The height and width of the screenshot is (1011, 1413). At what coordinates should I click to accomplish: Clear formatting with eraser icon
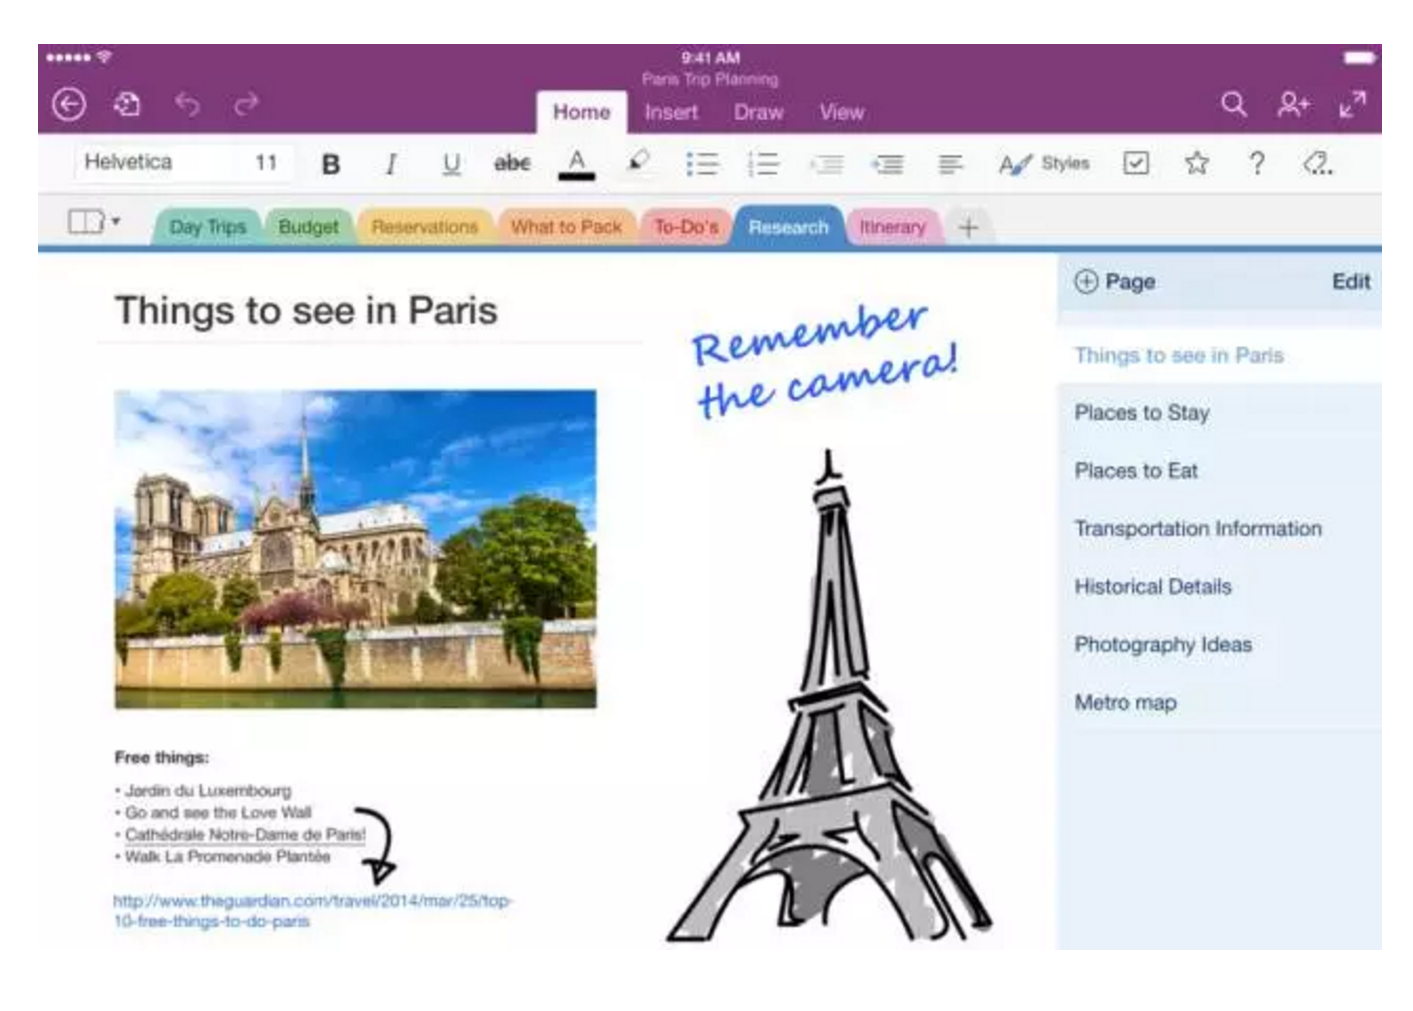coord(1317,163)
